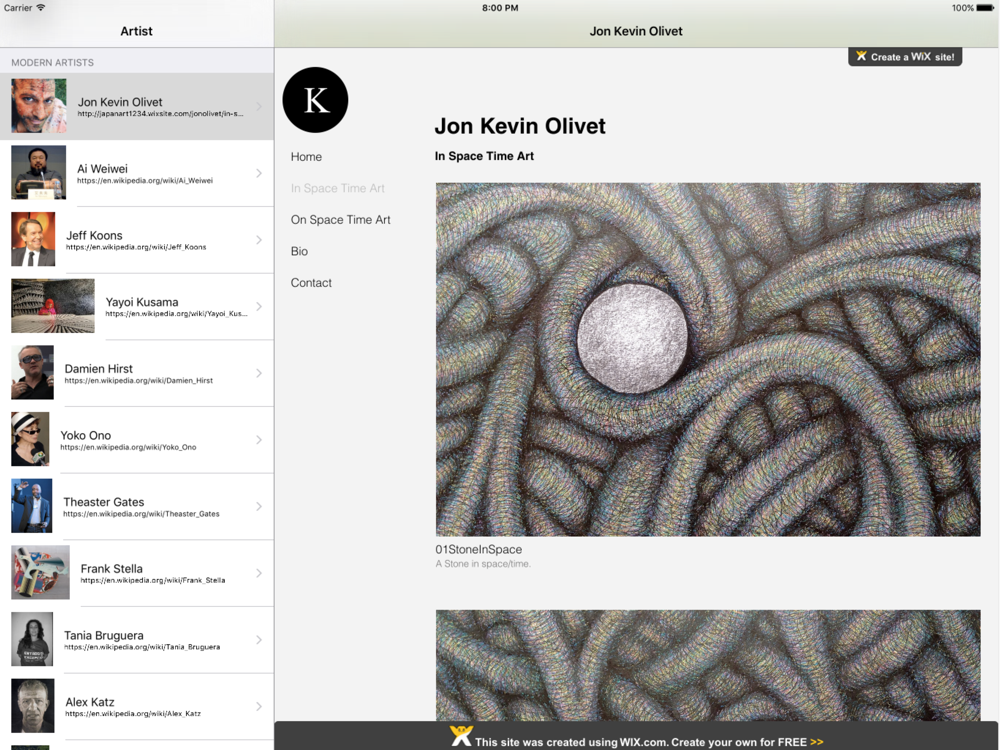
Task: Select the Jeff Koons artist name
Action: pyautogui.click(x=94, y=235)
